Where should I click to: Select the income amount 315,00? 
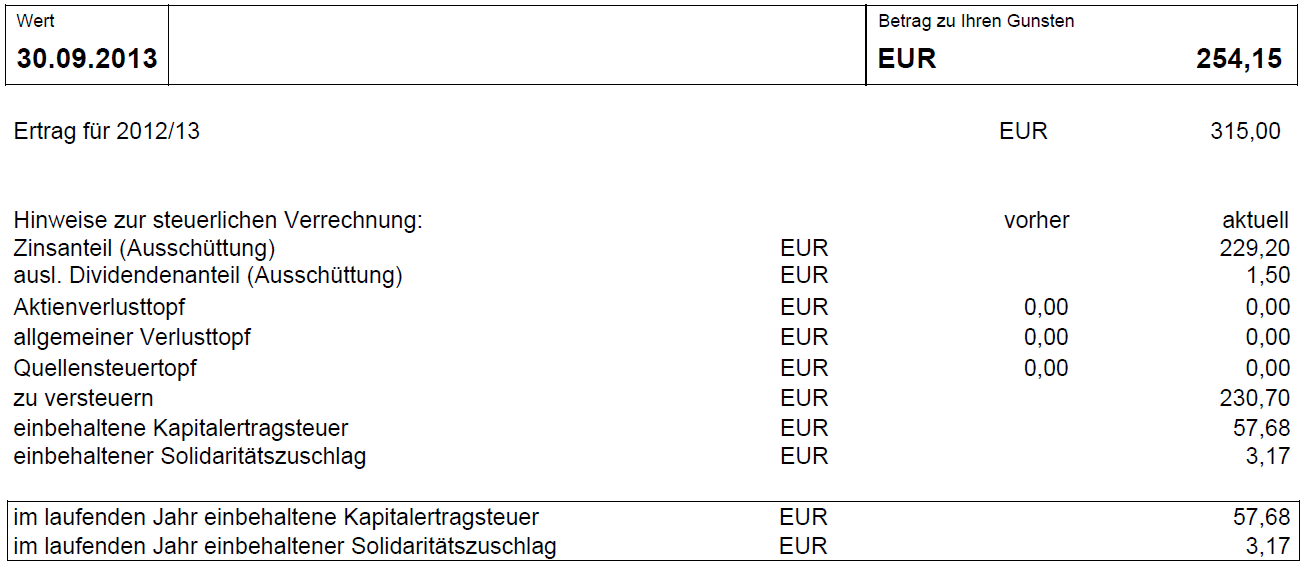1245,131
